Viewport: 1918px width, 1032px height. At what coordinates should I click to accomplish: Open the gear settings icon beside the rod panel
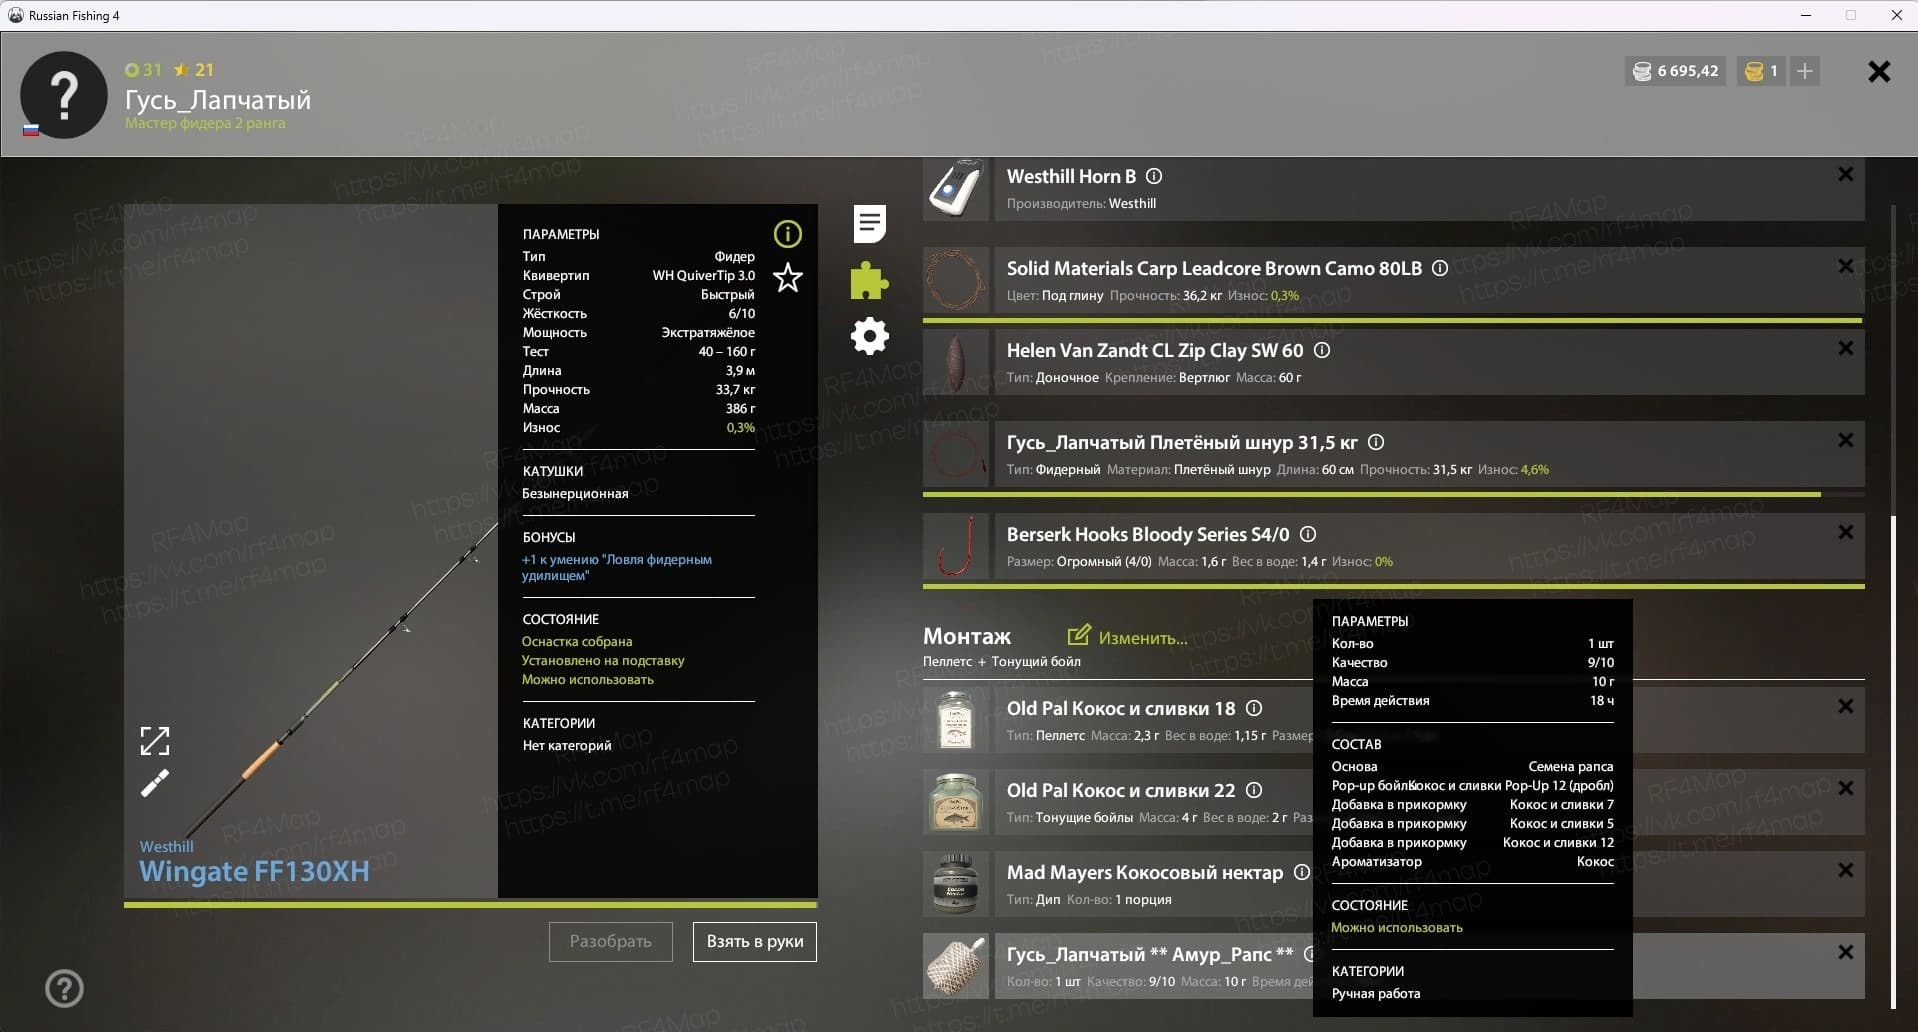click(870, 336)
